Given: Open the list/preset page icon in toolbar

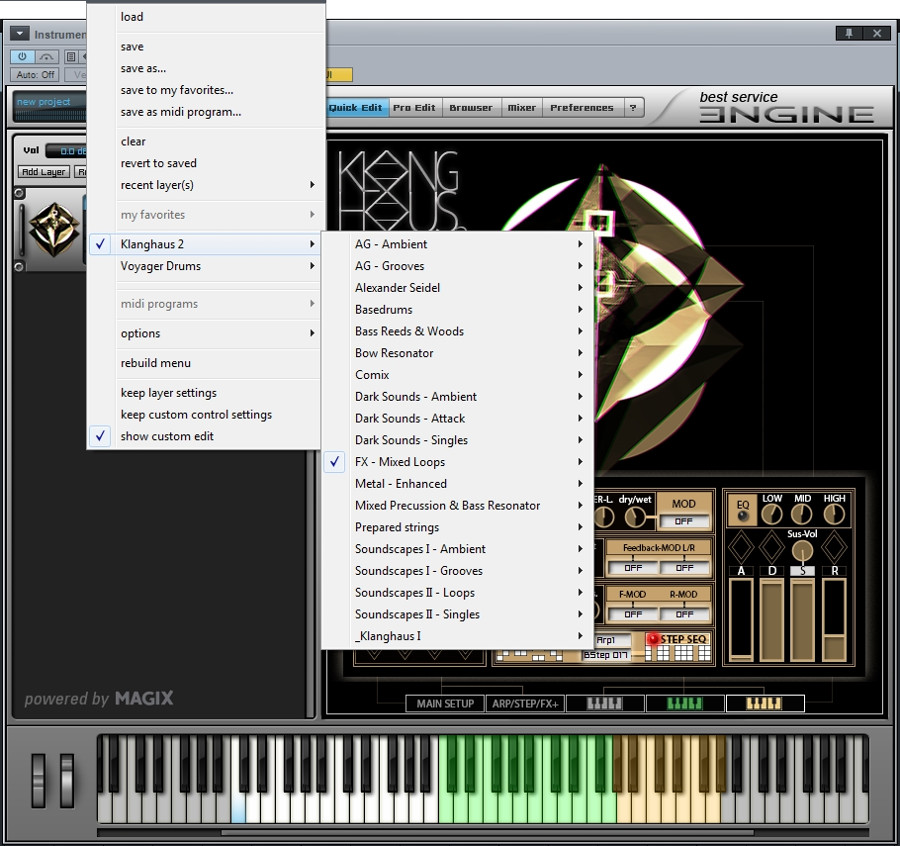Looking at the screenshot, I should tap(71, 57).
